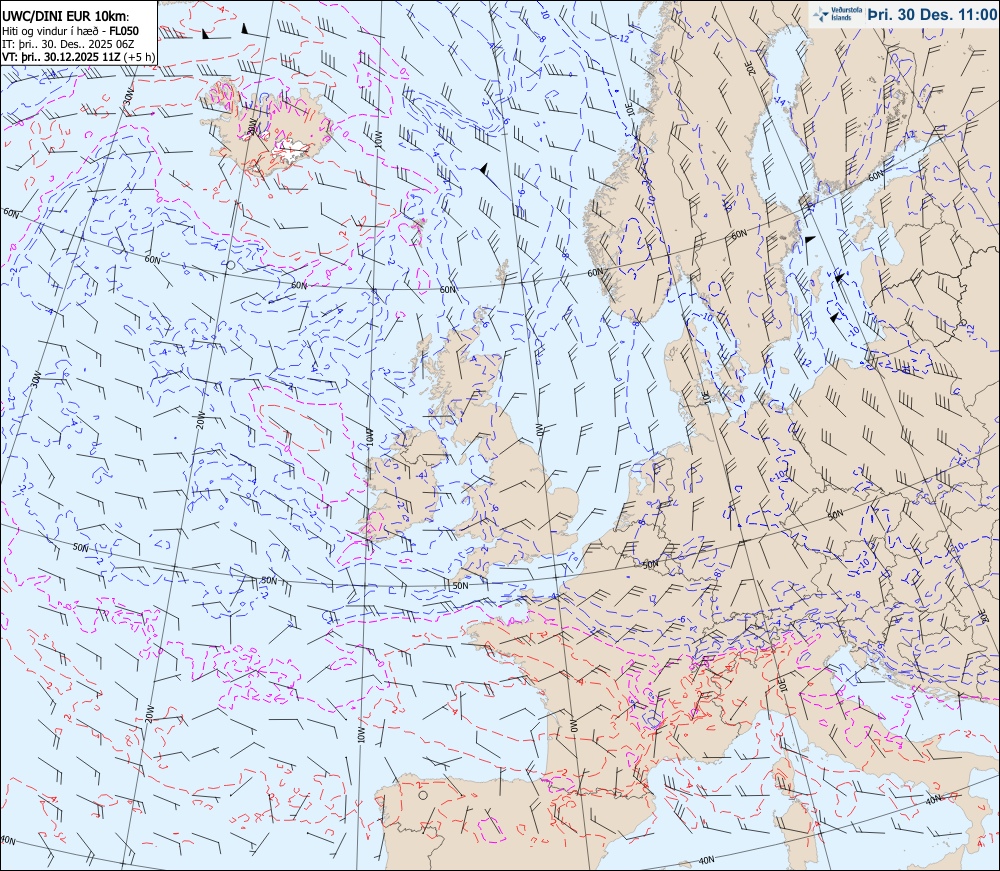Click the white glacier area on Iceland
The width and height of the screenshot is (1000, 871).
pyautogui.click(x=291, y=150)
